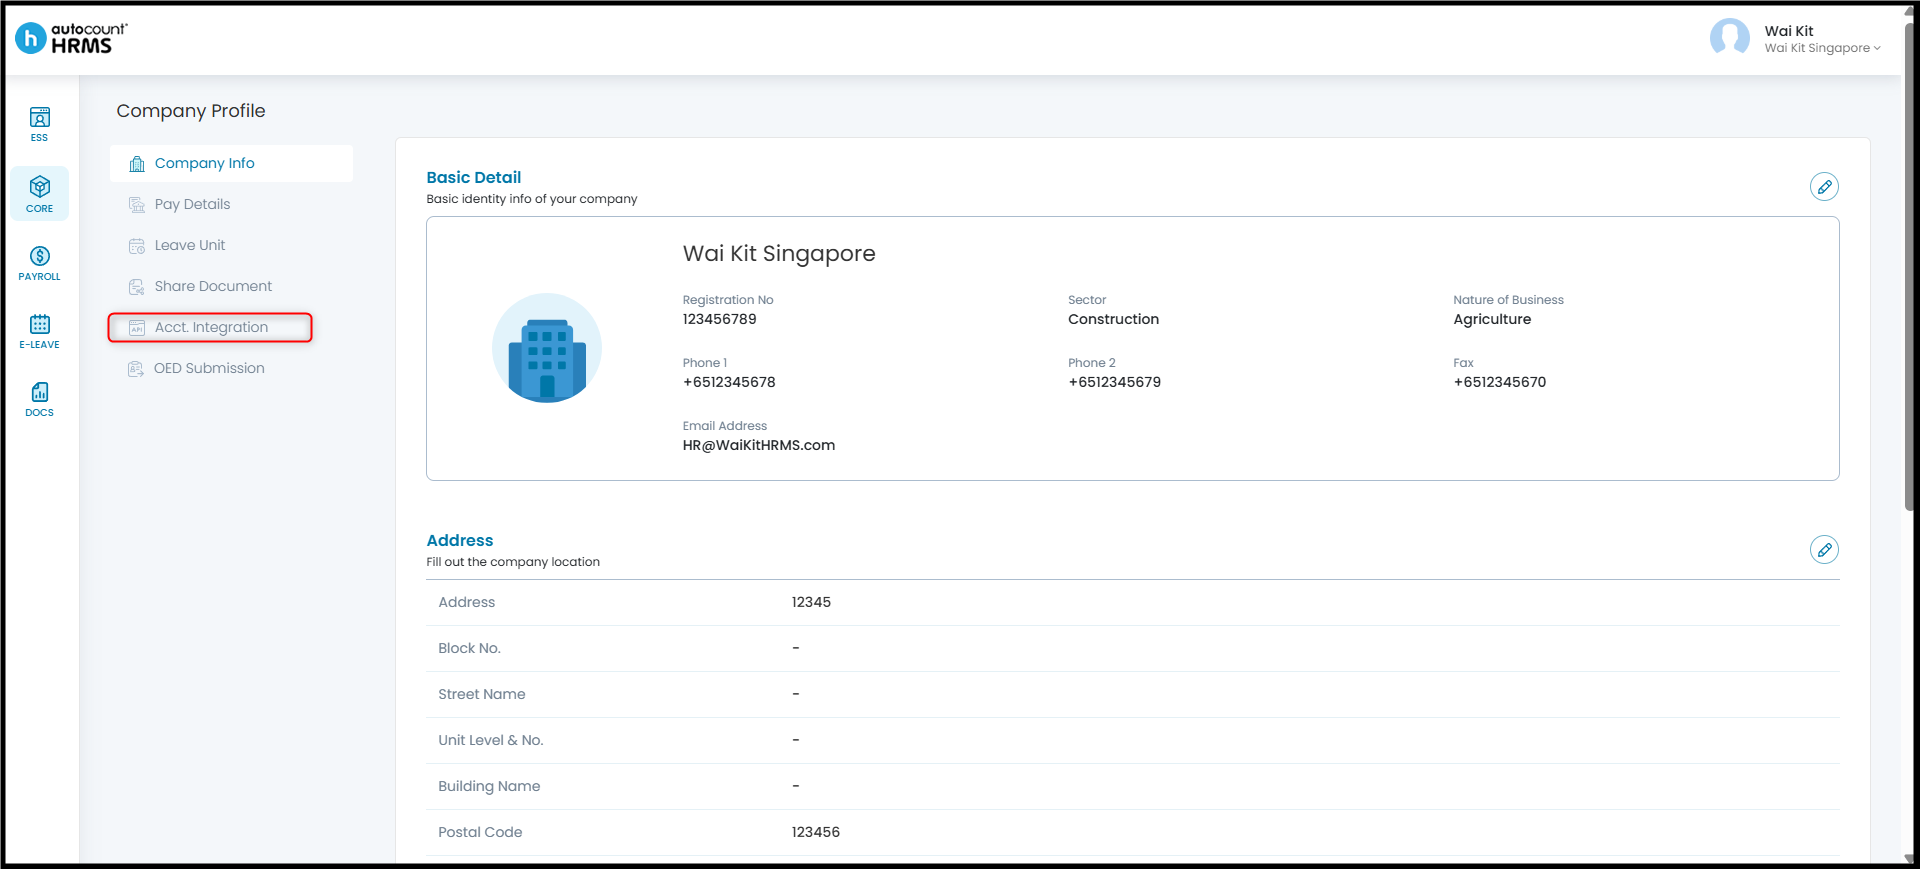The height and width of the screenshot is (869, 1920).
Task: Click the Company Profile page title
Action: tap(191, 111)
